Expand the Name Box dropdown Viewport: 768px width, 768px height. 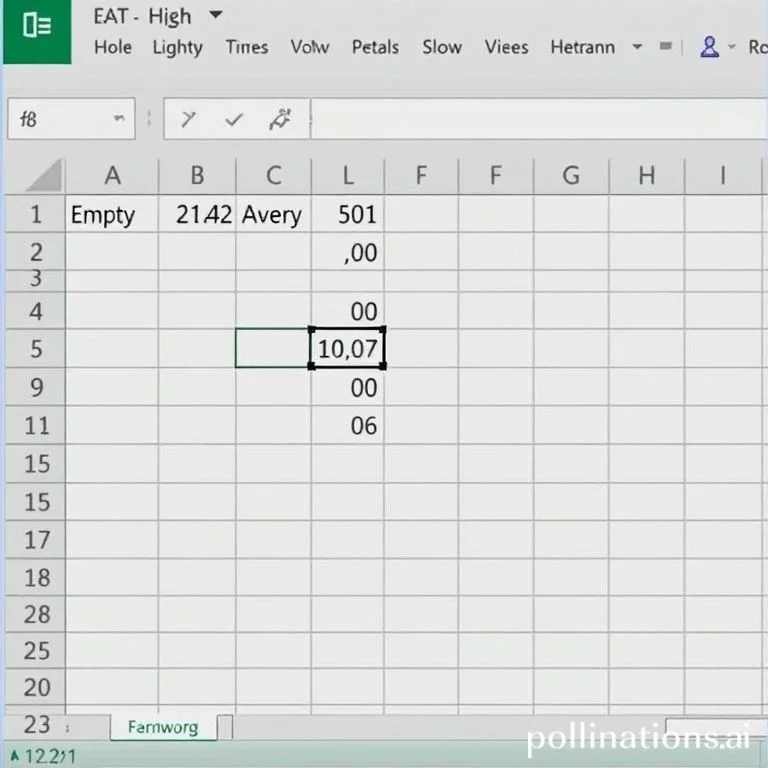[x=119, y=119]
